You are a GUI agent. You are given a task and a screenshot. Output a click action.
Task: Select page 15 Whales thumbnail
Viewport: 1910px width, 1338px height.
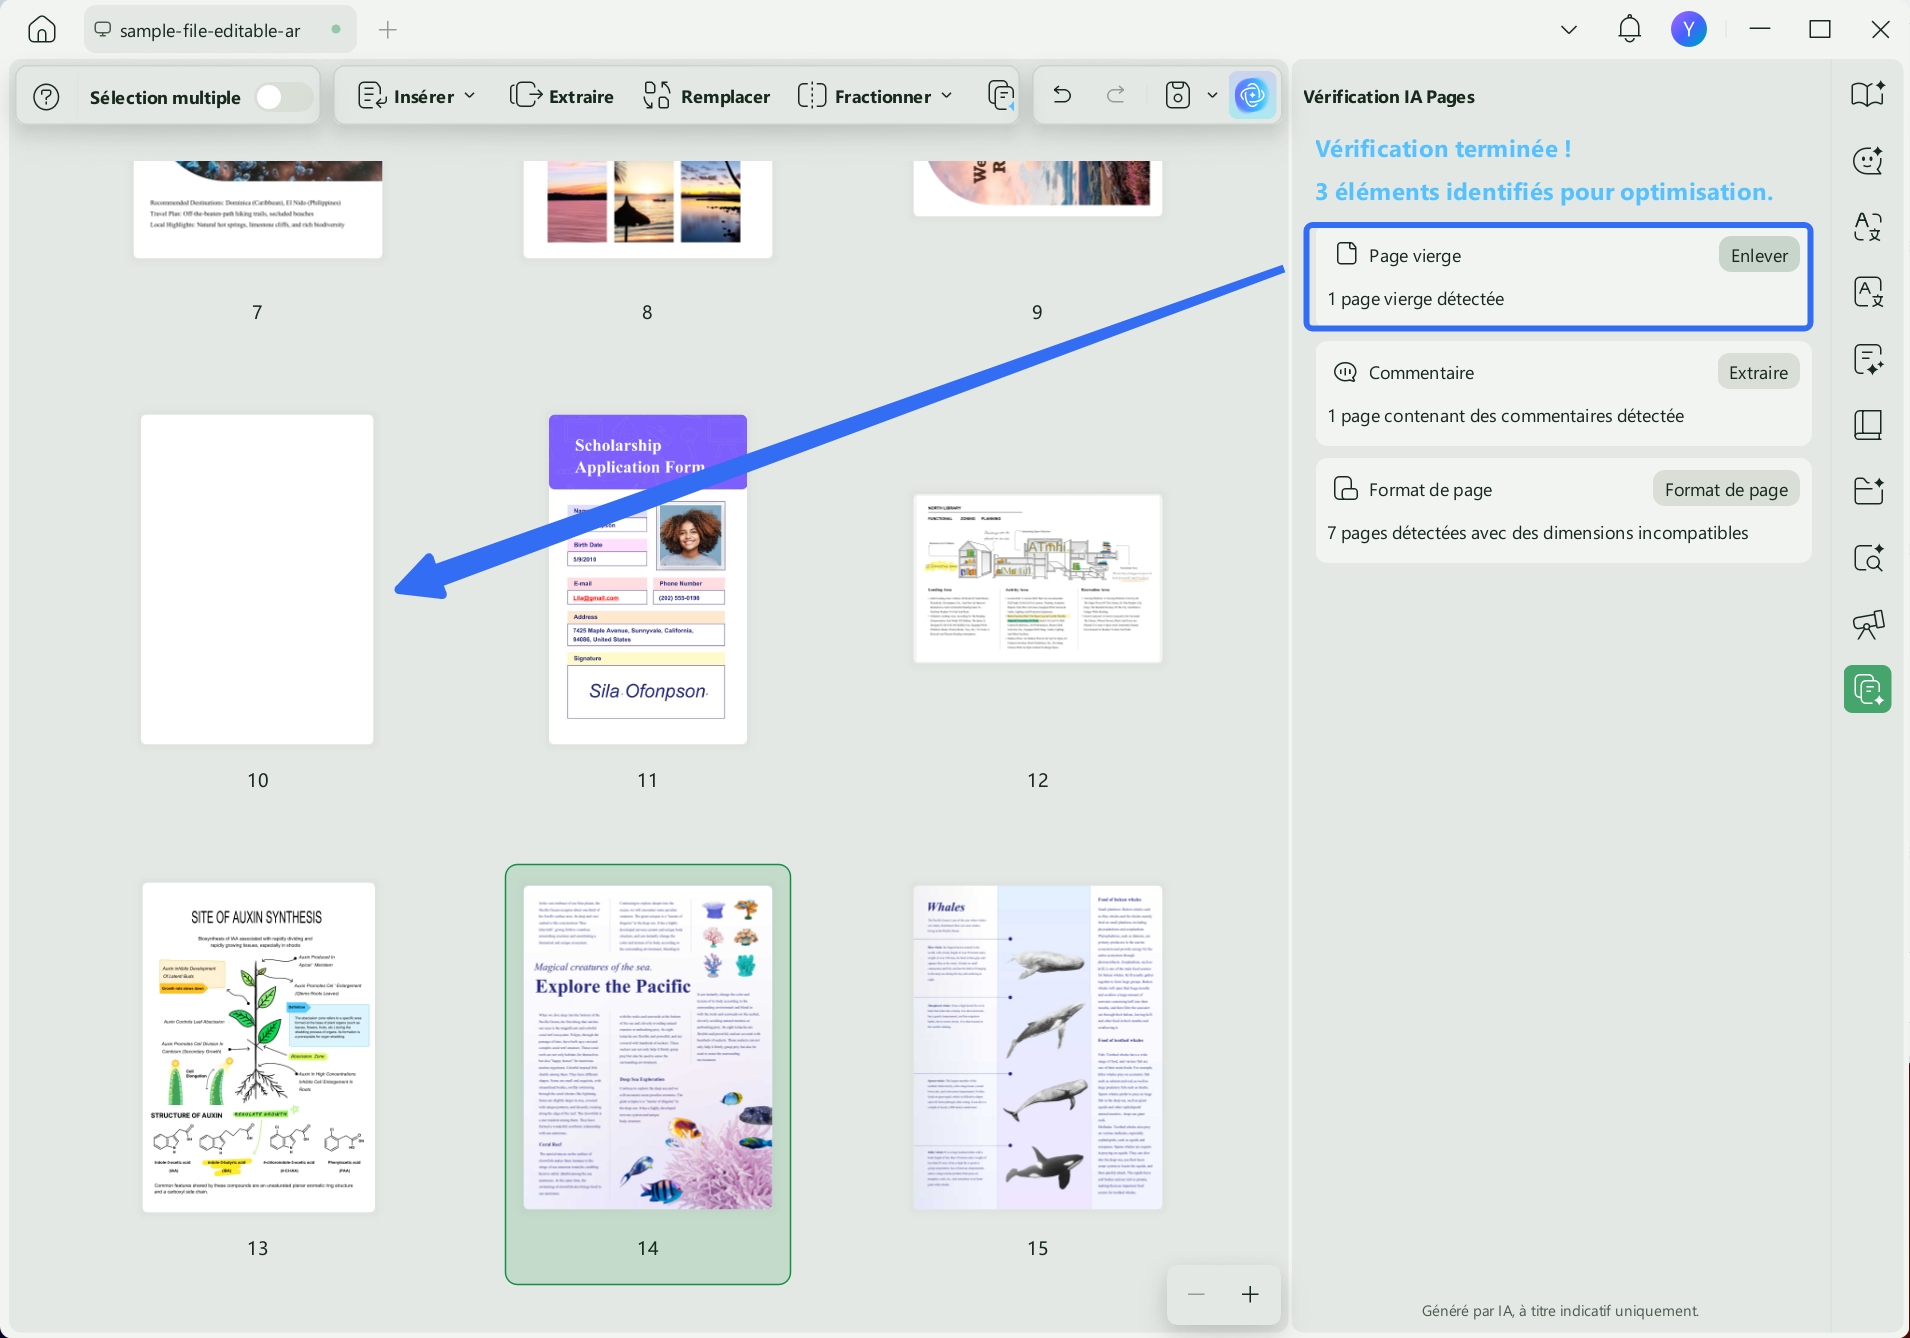click(x=1038, y=1047)
